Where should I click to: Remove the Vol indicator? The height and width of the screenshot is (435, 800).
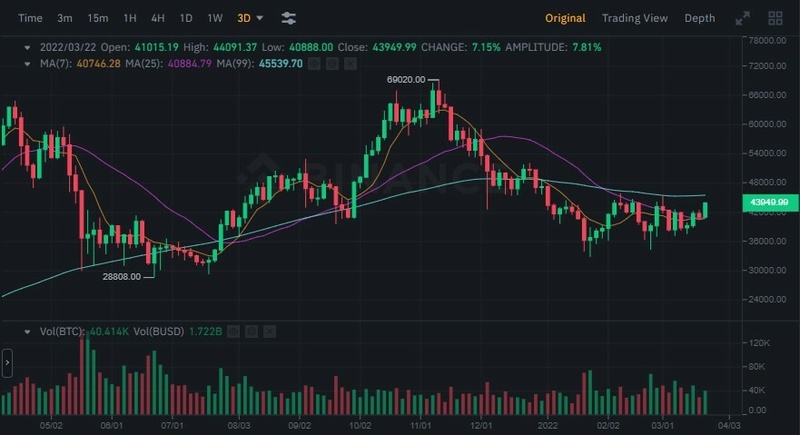coord(270,331)
